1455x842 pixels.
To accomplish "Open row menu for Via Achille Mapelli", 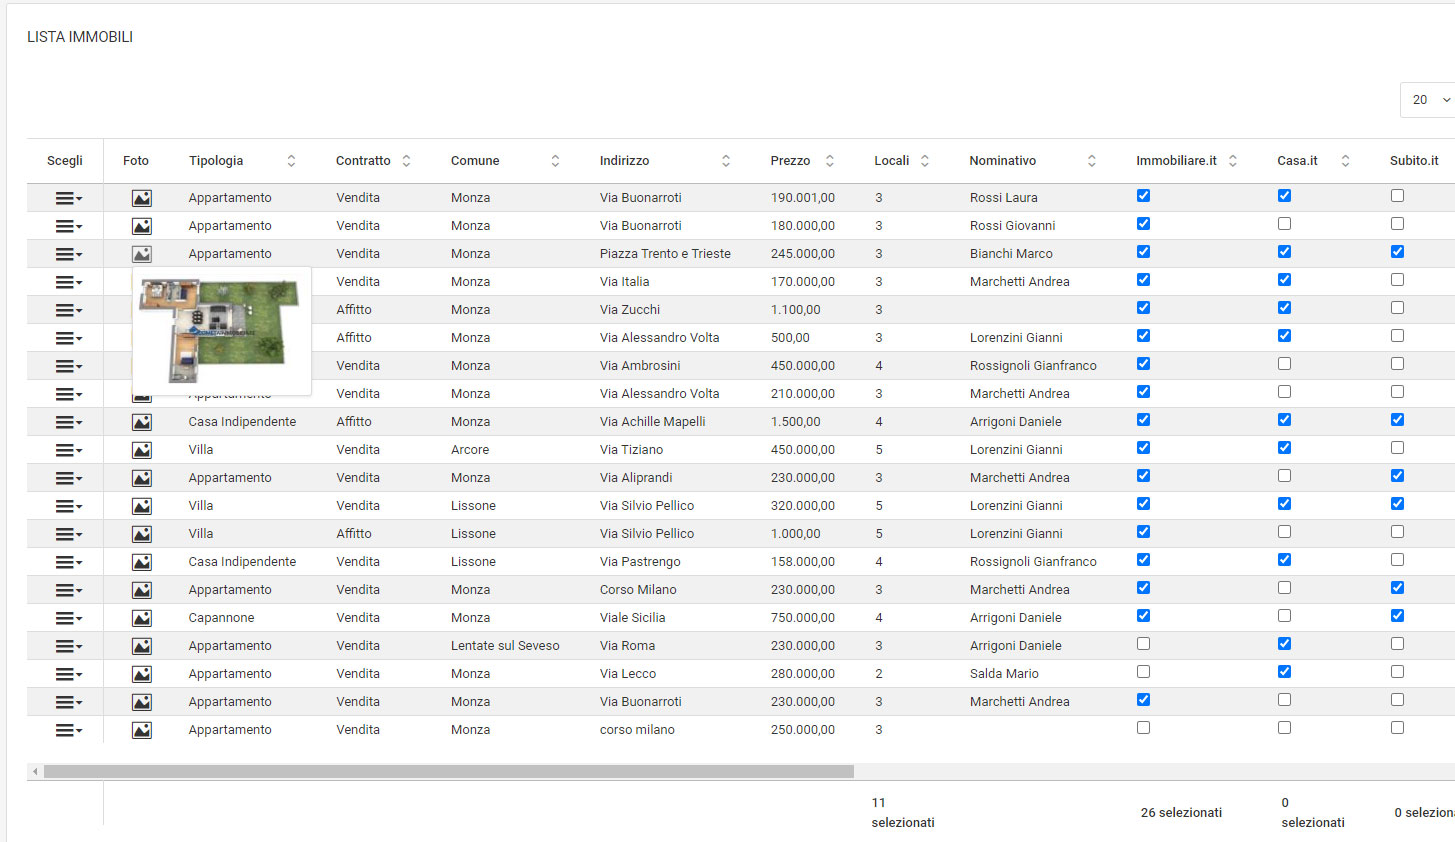I will click(68, 422).
